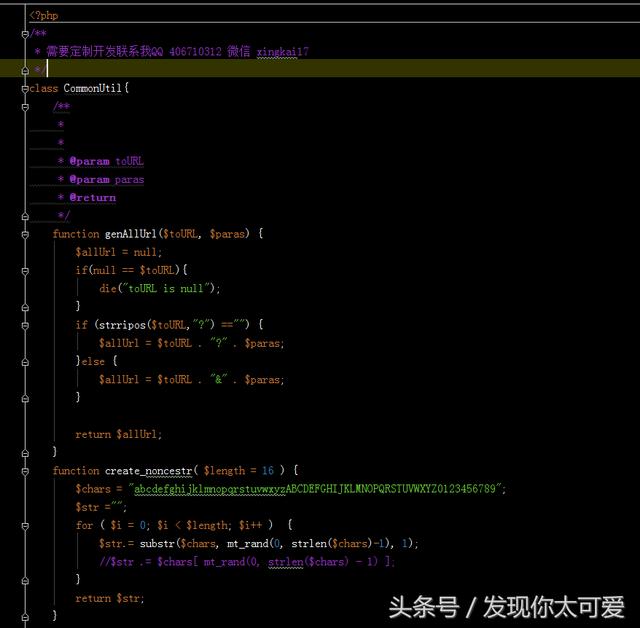Click the @param paras doc line
The width and height of the screenshot is (640, 628).
coord(101,180)
